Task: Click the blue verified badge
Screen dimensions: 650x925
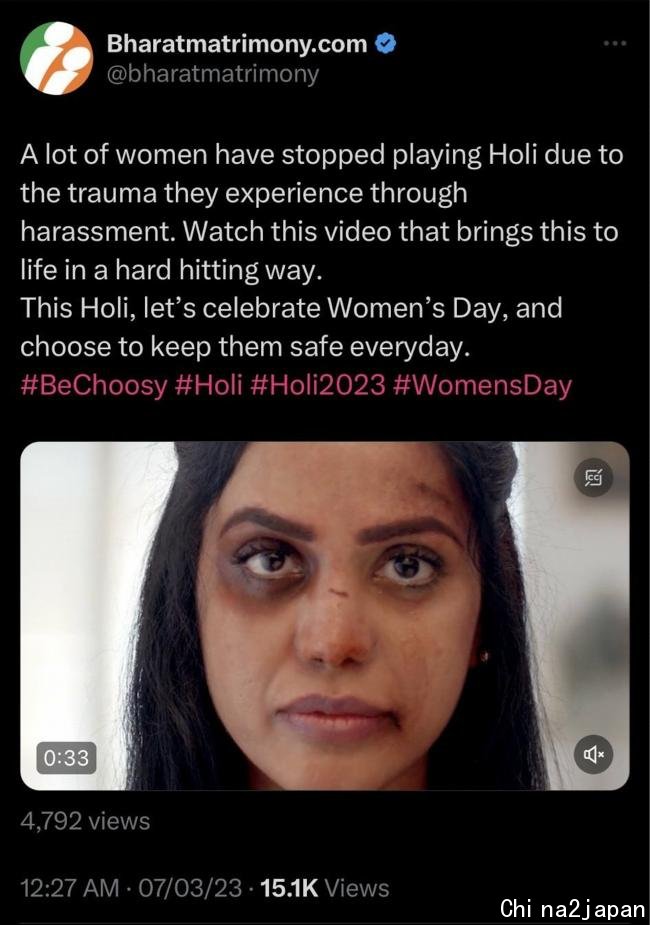Action: (x=386, y=44)
